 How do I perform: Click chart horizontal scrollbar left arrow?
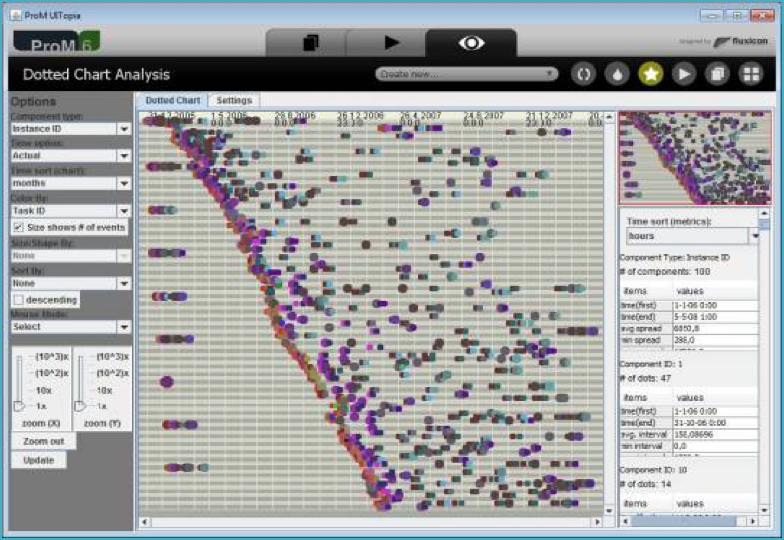click(144, 522)
